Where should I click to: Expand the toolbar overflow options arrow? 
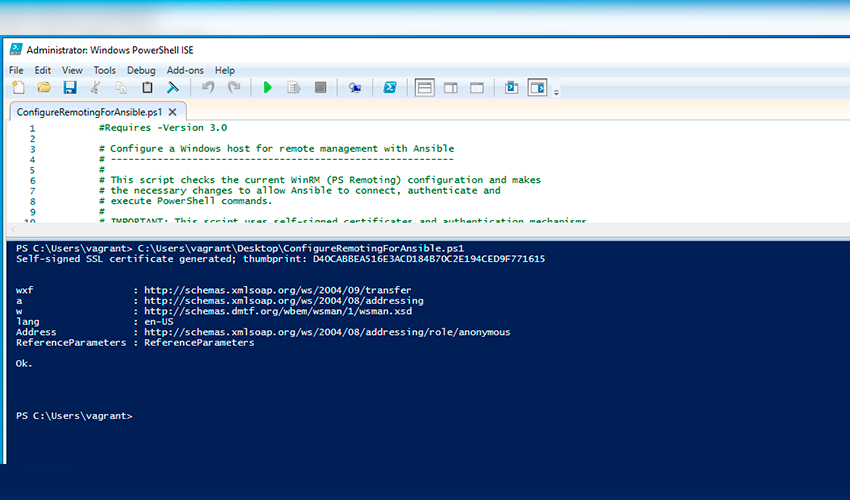[x=556, y=92]
